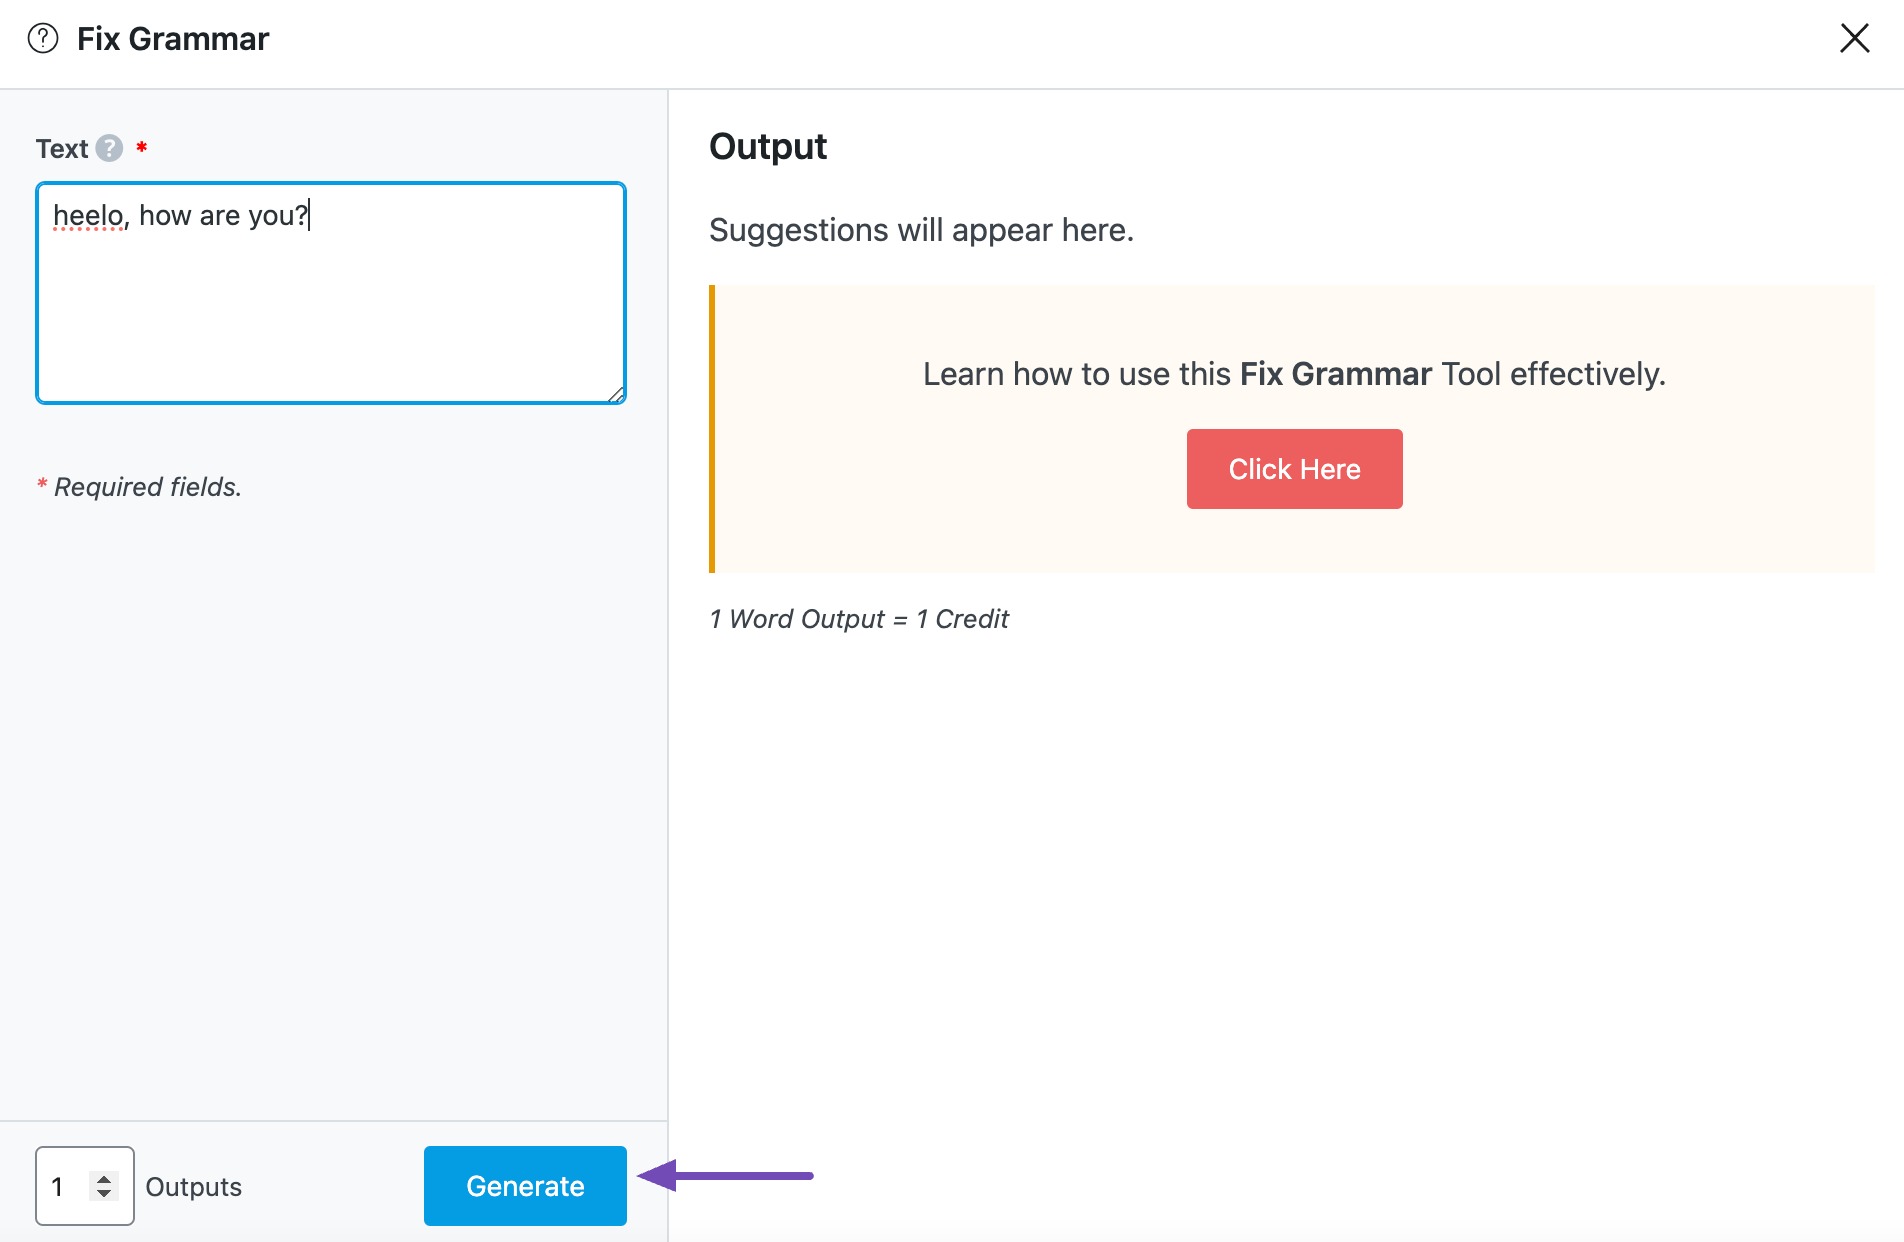Click the number of Outputs field
Viewport: 1904px width, 1242px height.
(x=85, y=1186)
